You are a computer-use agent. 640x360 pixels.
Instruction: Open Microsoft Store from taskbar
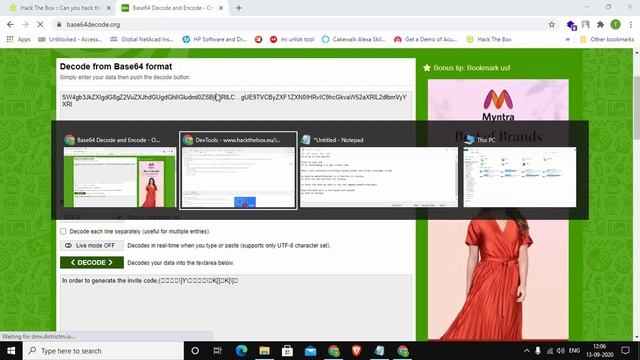(287, 351)
